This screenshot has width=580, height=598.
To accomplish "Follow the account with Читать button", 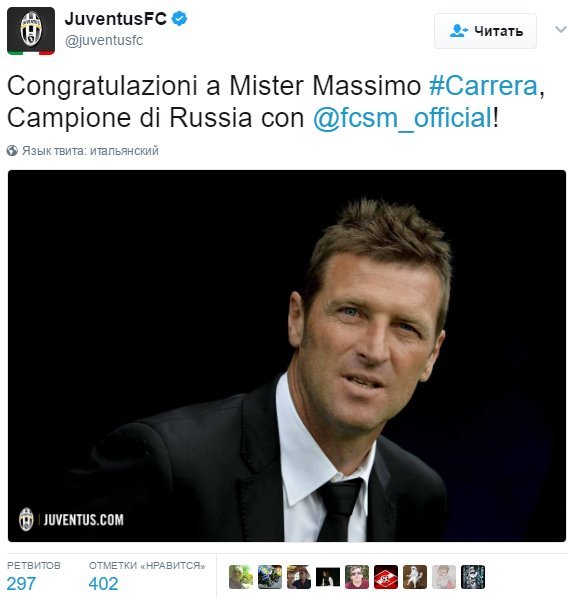I will coord(485,31).
